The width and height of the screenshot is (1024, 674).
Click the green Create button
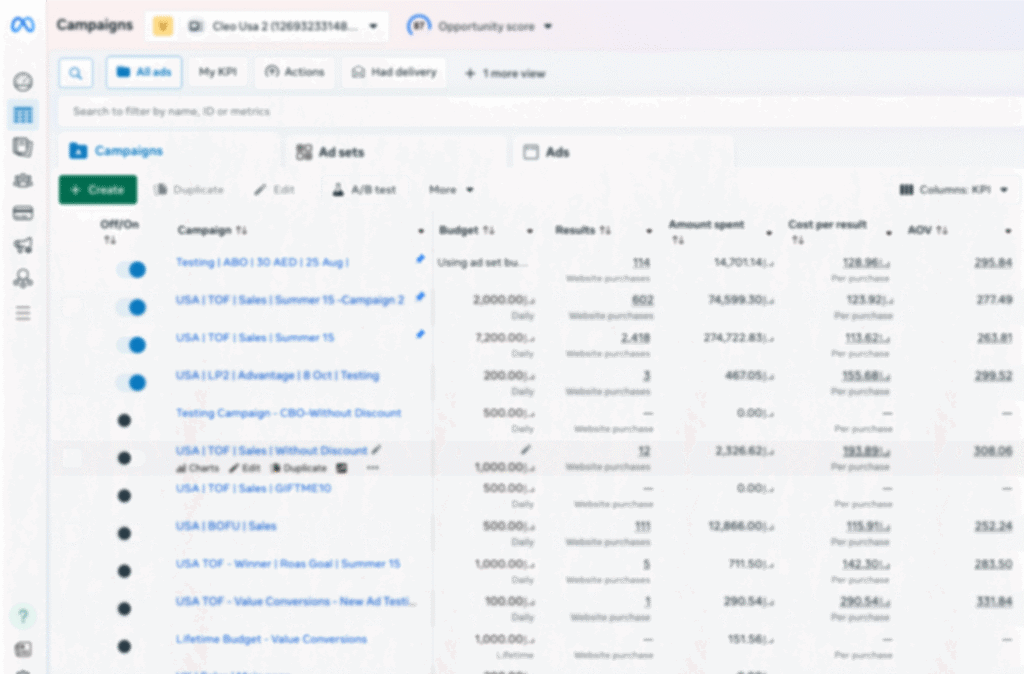[x=97, y=190]
